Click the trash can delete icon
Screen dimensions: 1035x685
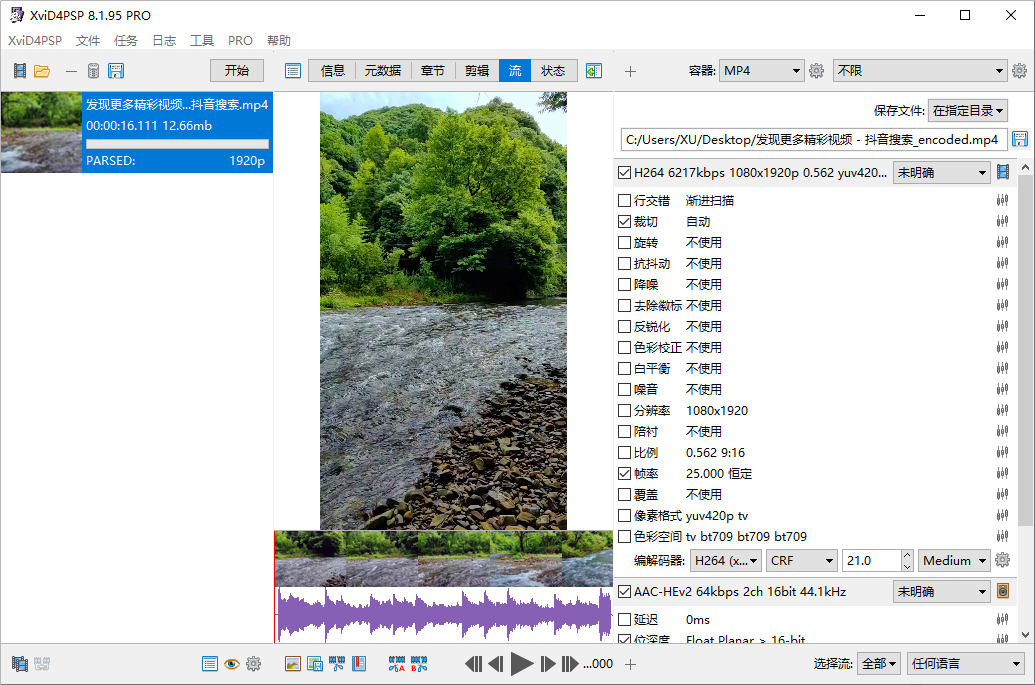click(x=93, y=71)
